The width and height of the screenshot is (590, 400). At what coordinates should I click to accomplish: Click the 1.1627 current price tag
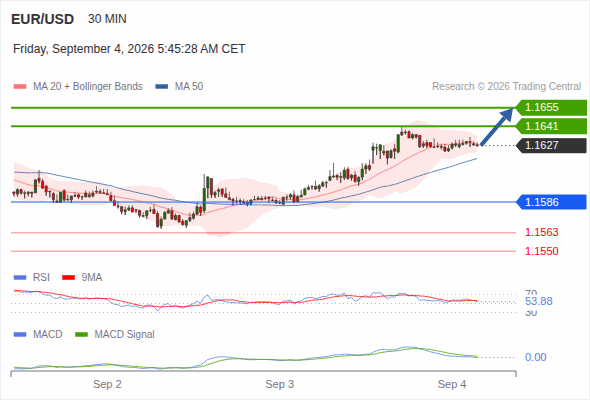click(551, 145)
